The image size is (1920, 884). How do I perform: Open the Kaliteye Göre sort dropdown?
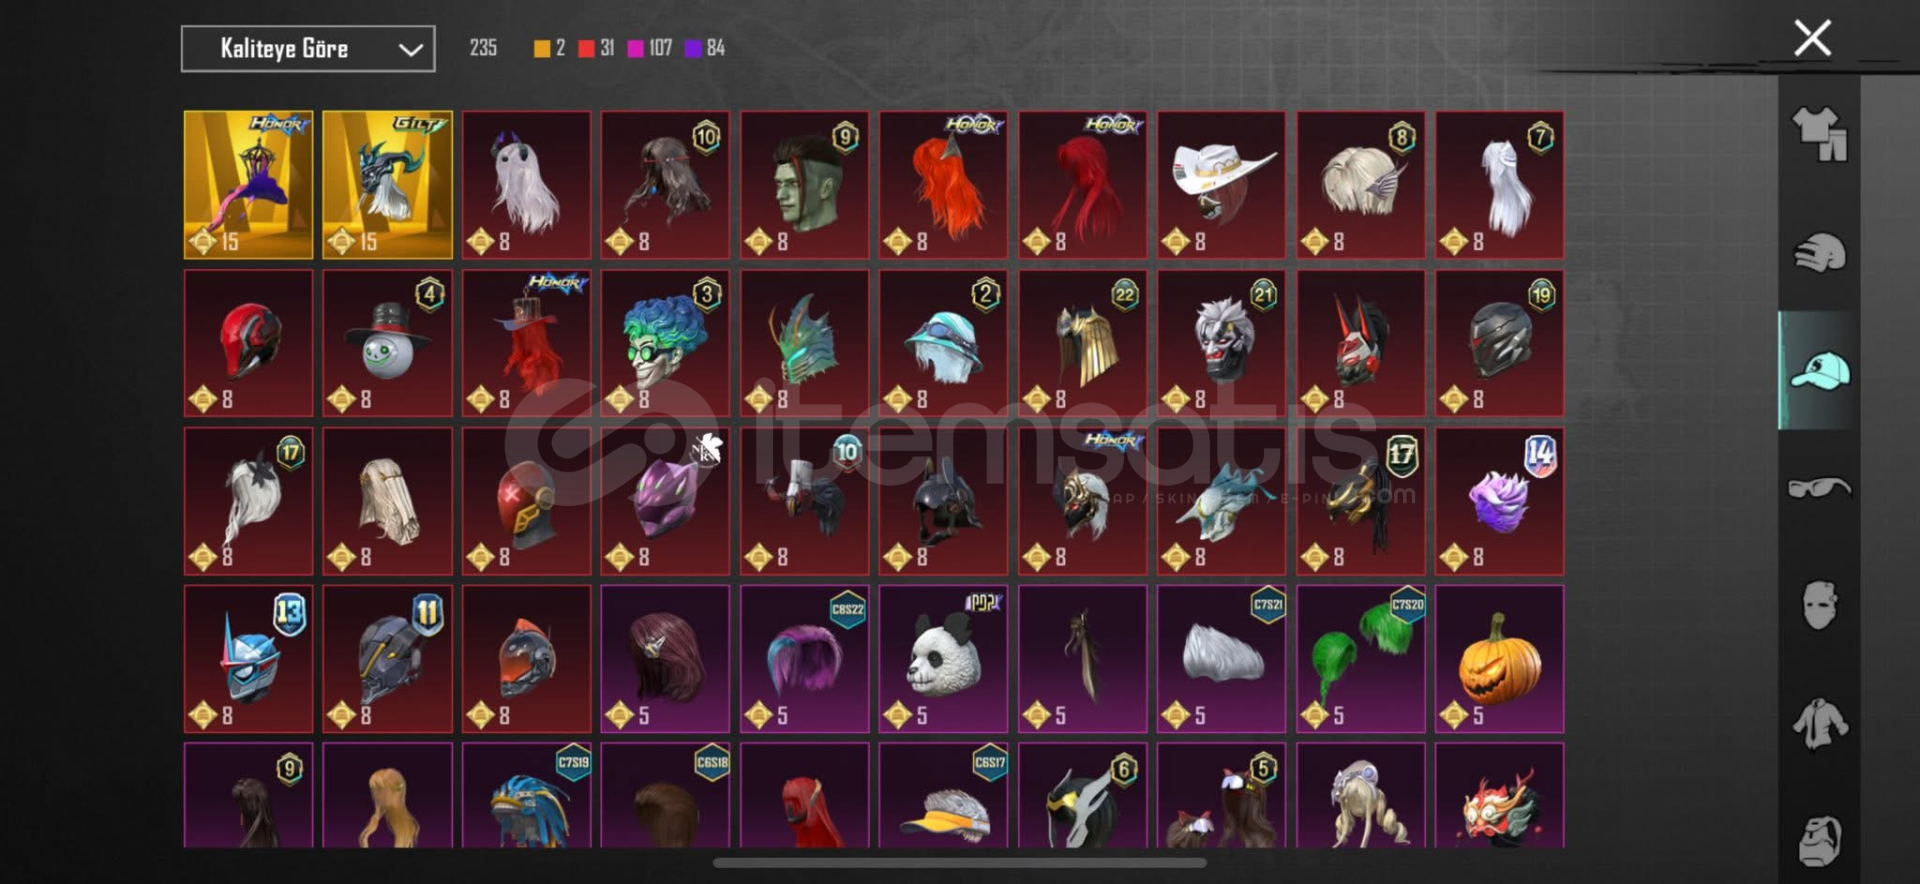308,49
